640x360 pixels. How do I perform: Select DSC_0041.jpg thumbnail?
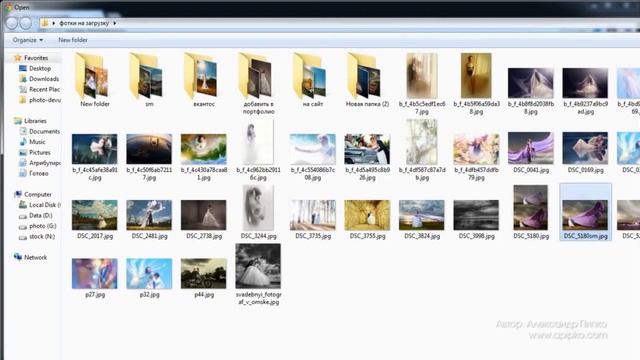point(531,149)
